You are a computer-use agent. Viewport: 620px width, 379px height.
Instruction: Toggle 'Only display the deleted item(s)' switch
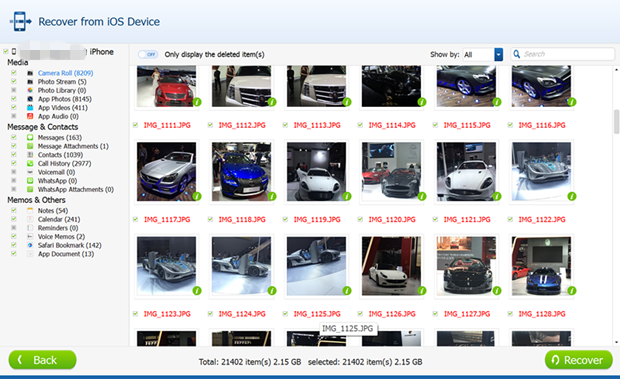pos(148,54)
